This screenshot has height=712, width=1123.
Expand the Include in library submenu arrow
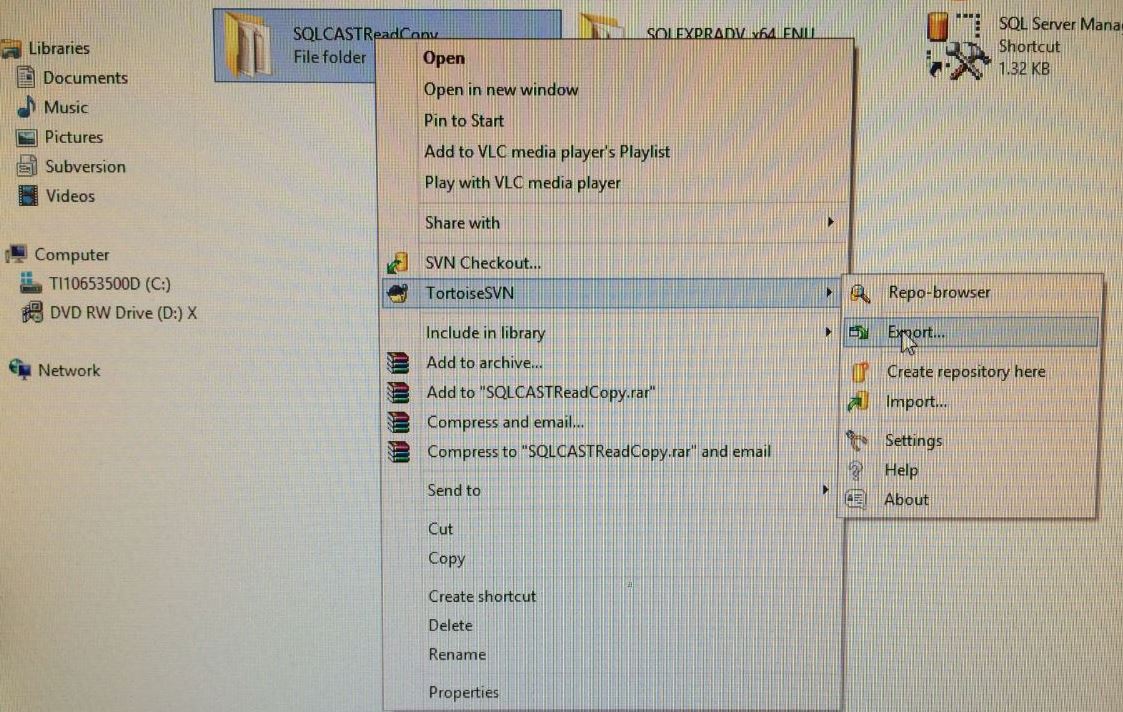828,332
